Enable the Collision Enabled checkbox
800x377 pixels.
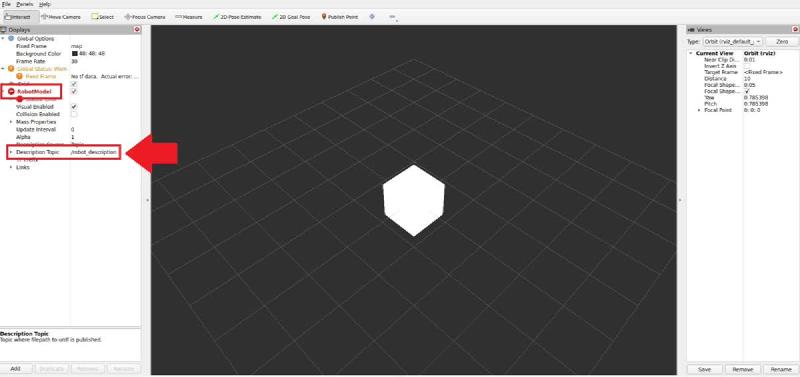pos(74,114)
